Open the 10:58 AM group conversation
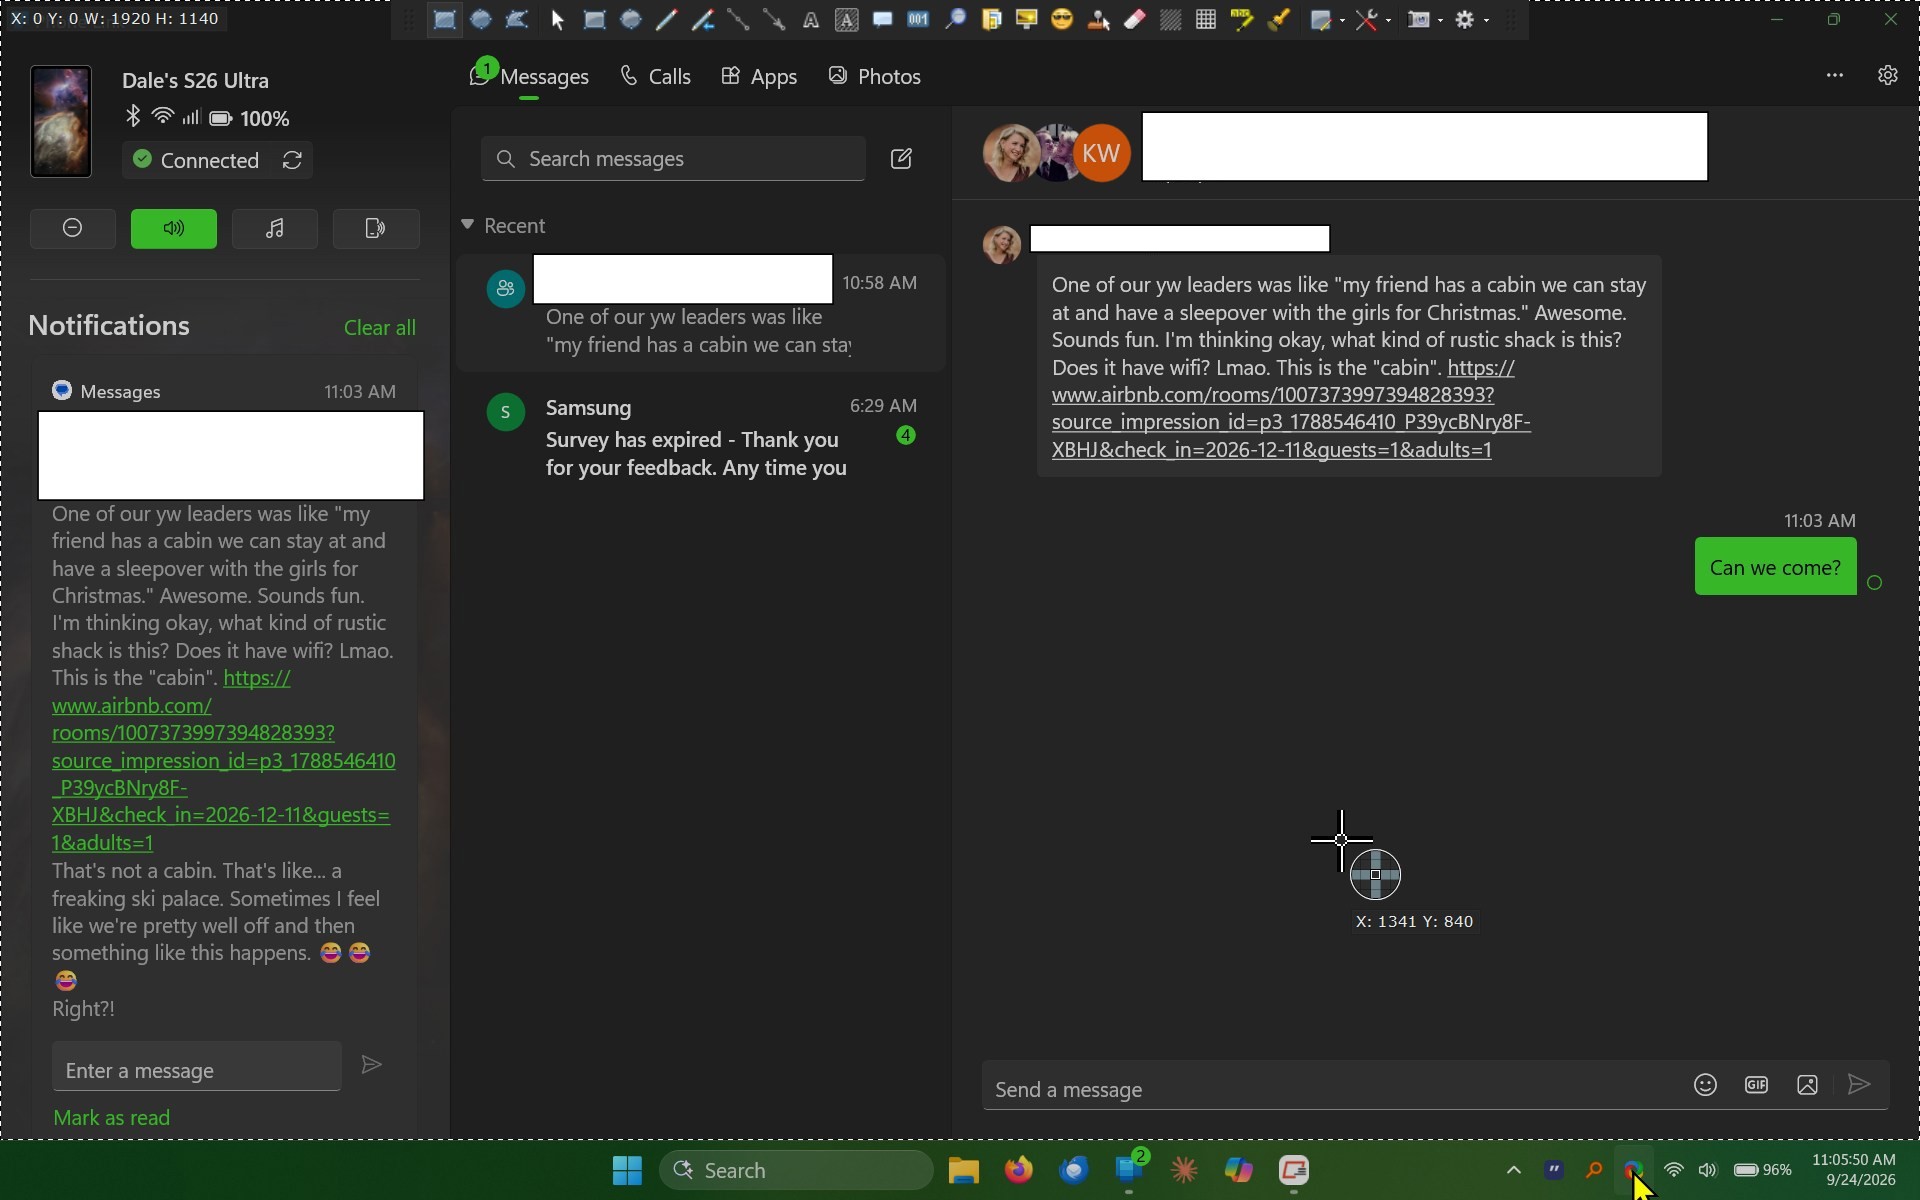The height and width of the screenshot is (1200, 1920). (700, 312)
